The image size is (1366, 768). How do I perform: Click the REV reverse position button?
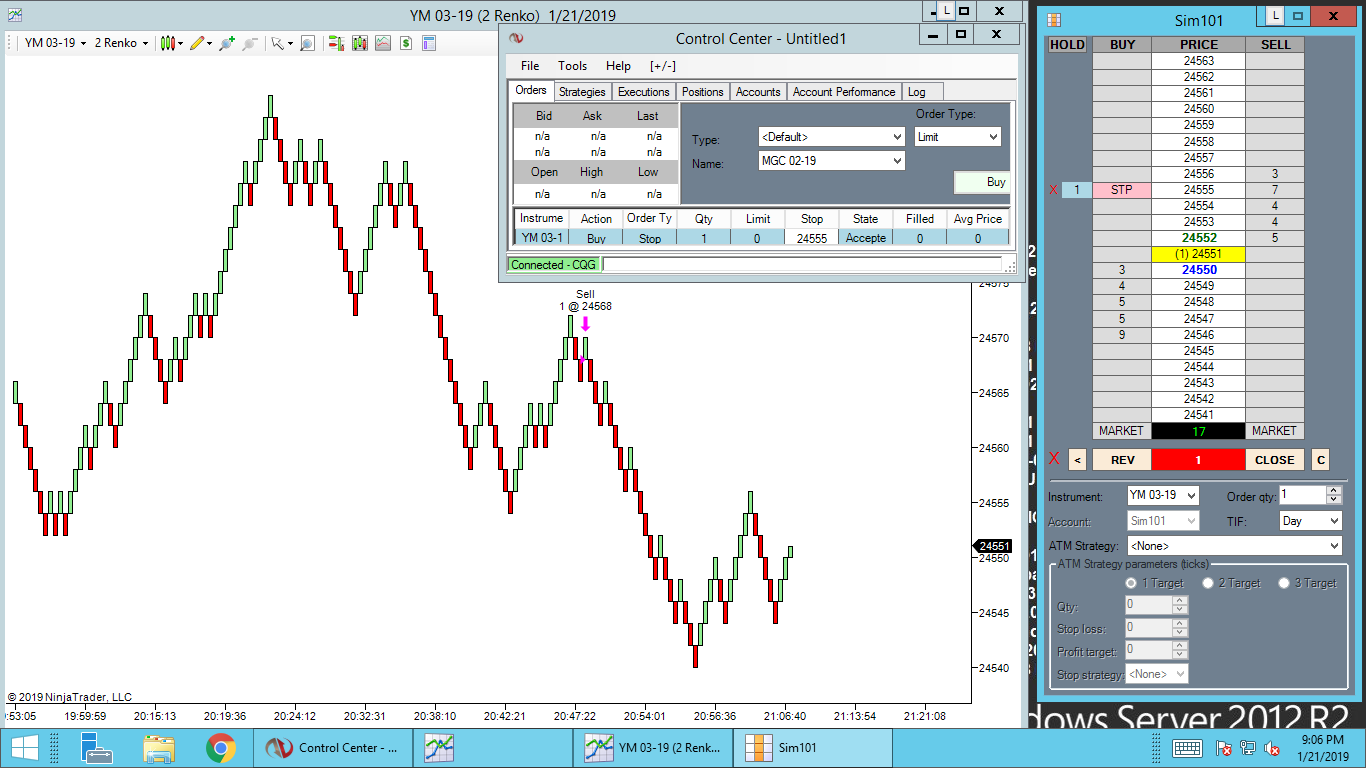[1122, 460]
